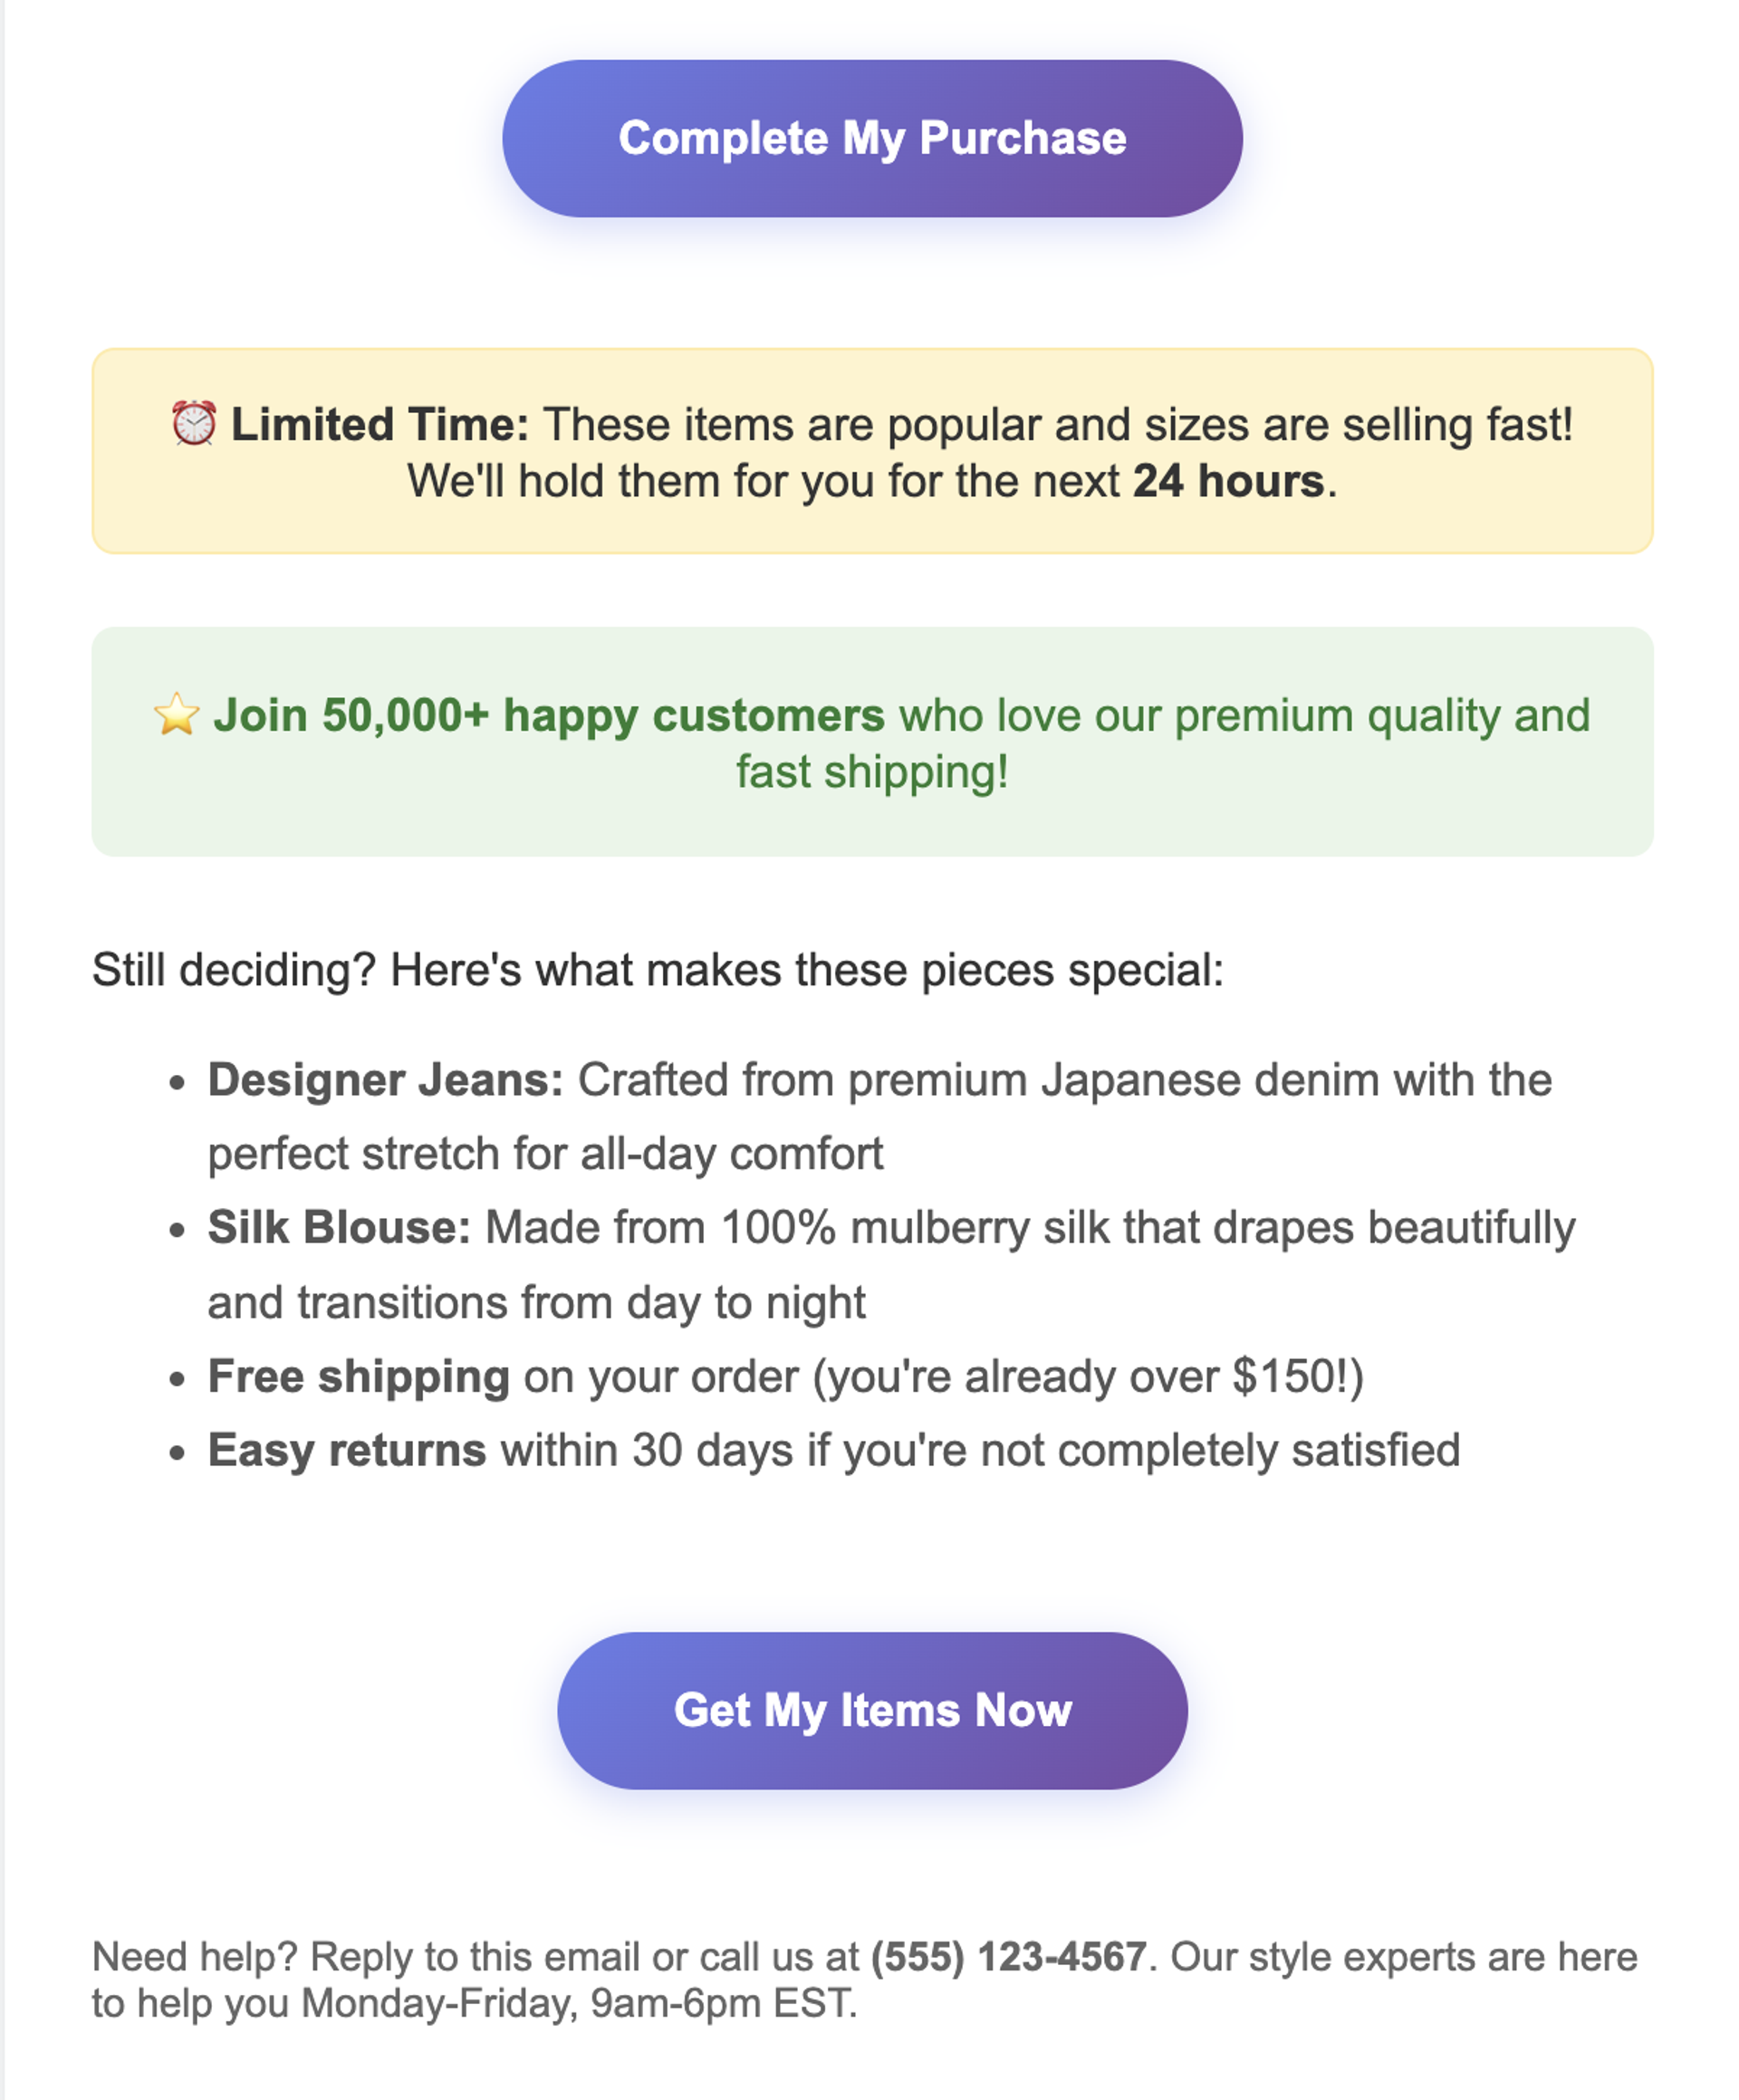Screen dimensions: 1739x2100
Task: Click the alarm clock emoji icon
Action: (193, 424)
